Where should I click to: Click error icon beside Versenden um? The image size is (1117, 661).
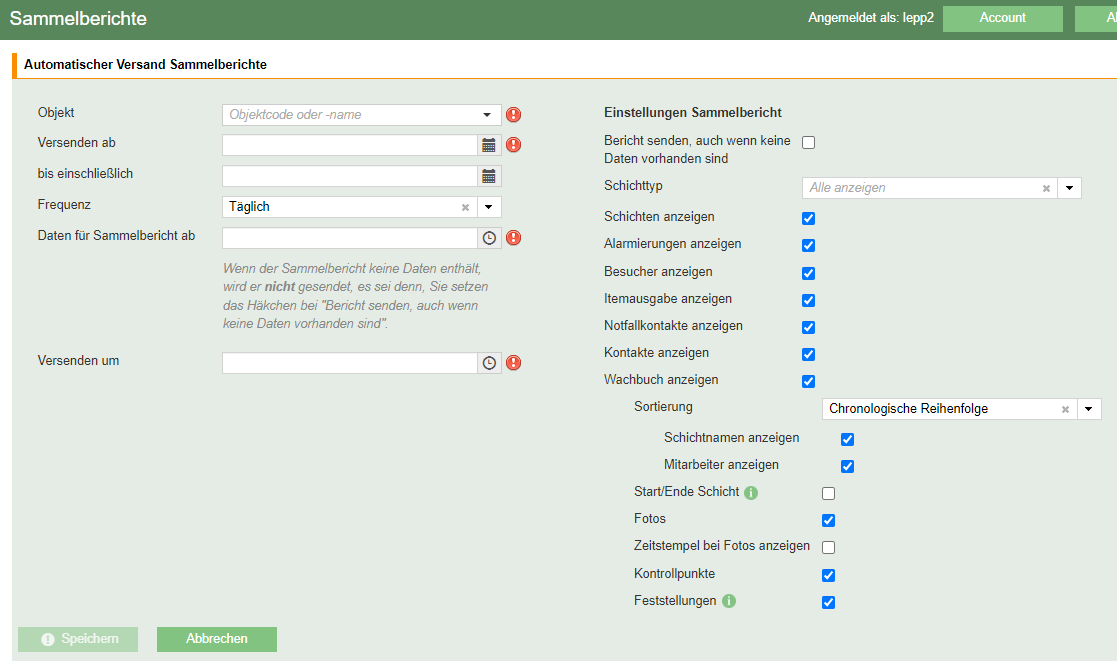[x=514, y=363]
